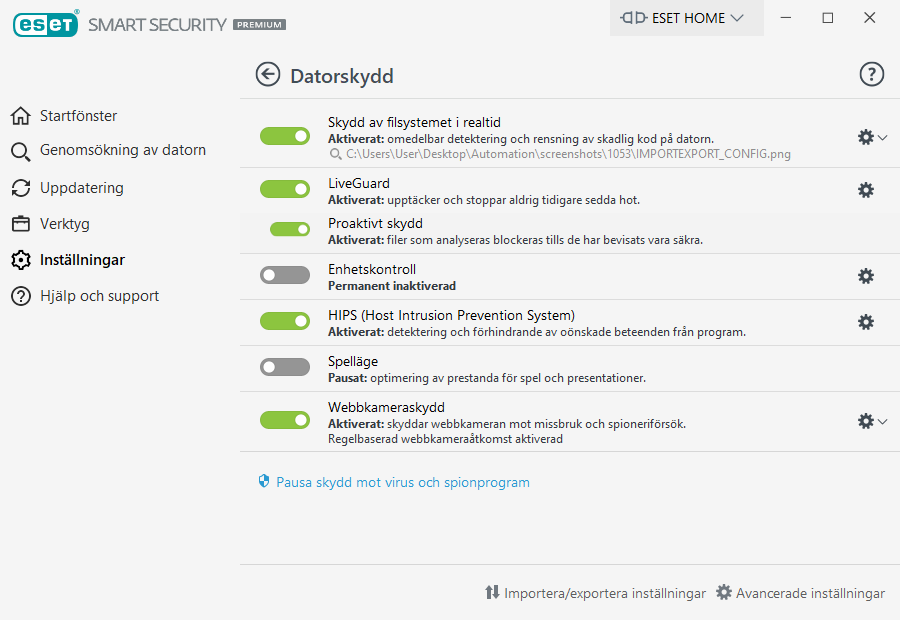Disable the Proaktivt skydd toggle

290,229
